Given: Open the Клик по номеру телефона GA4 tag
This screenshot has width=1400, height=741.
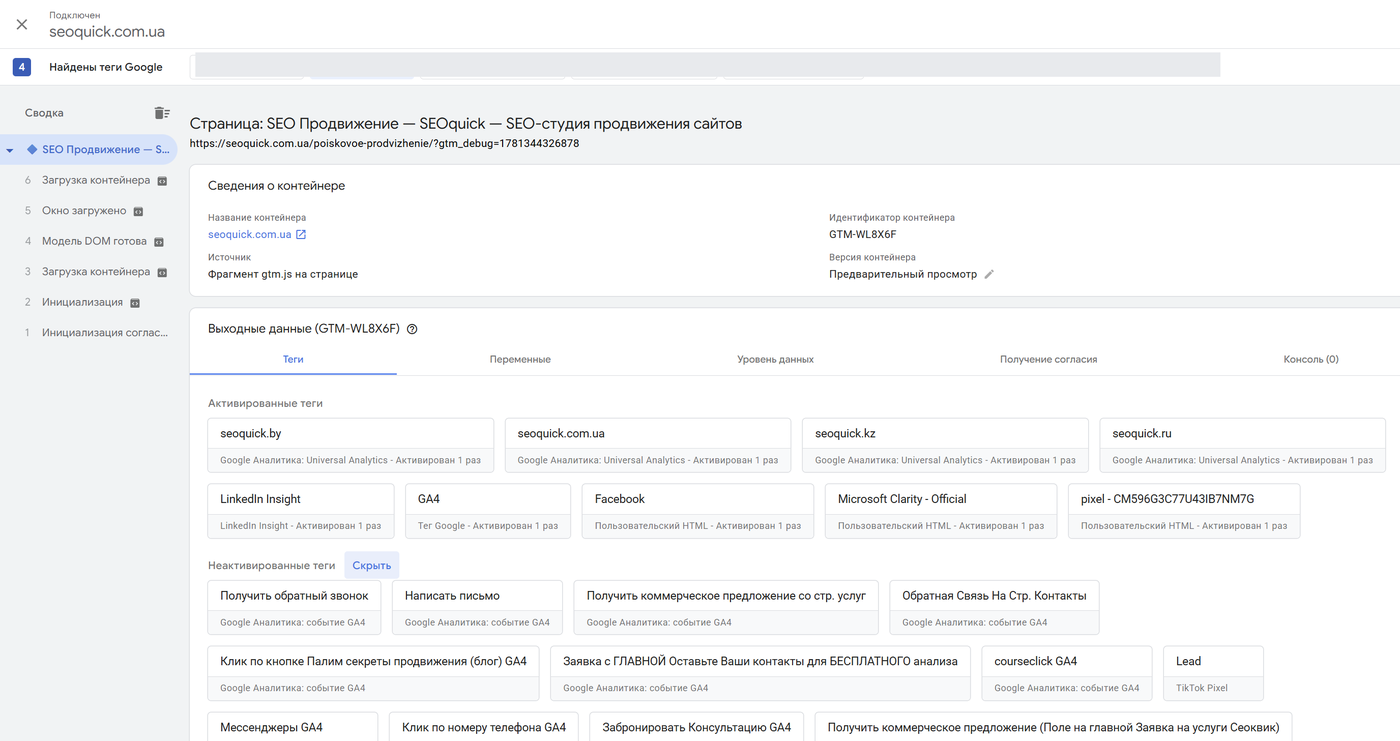Looking at the screenshot, I should (484, 727).
